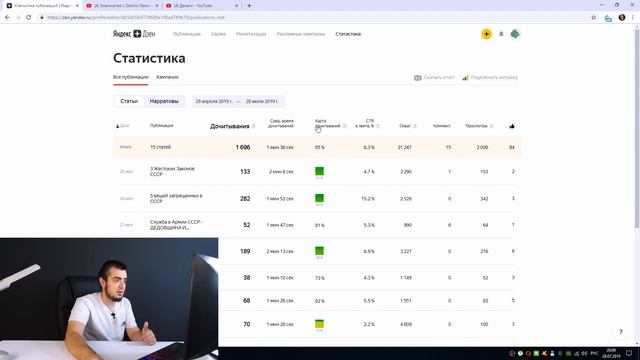Open the Chrome three-dot menu
This screenshot has height=360, width=640.
click(x=633, y=18)
